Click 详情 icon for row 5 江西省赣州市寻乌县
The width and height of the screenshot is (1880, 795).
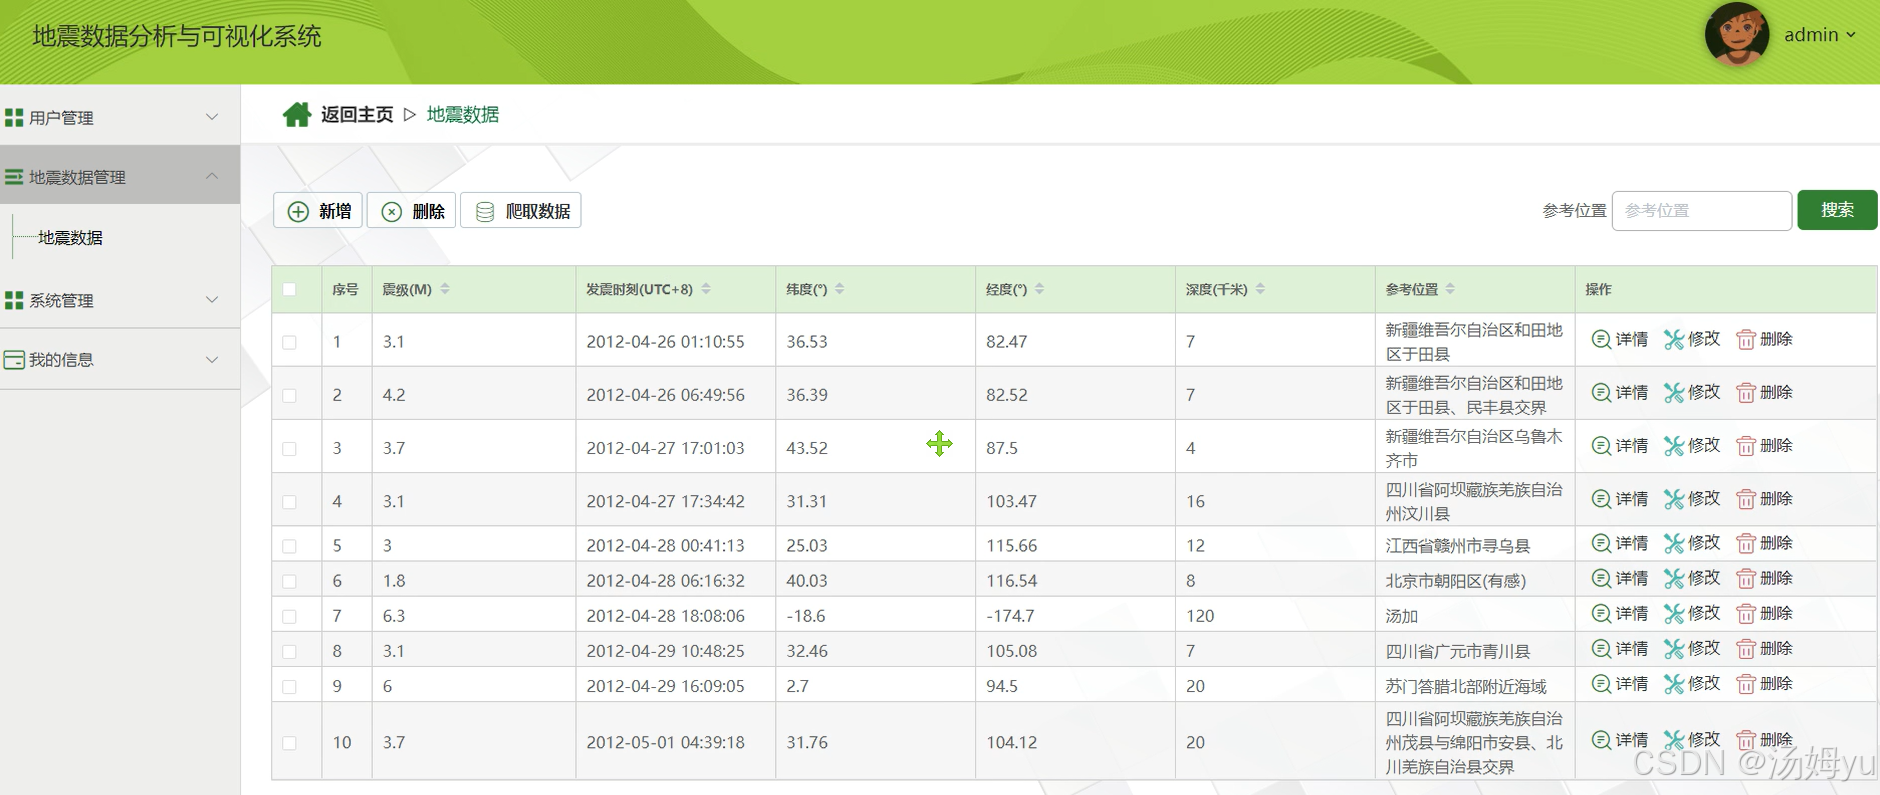pos(1601,543)
